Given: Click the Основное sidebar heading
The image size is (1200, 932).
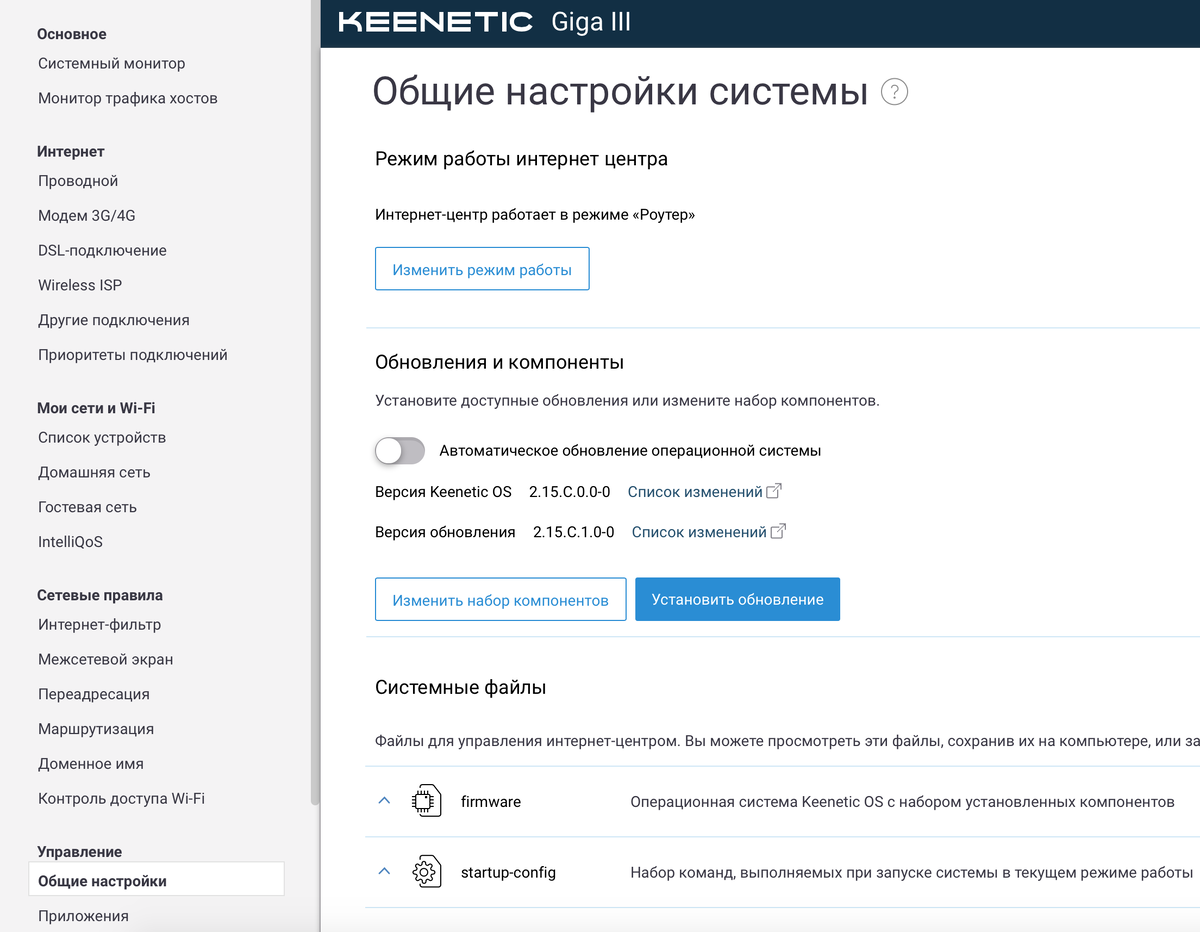Looking at the screenshot, I should point(72,34).
